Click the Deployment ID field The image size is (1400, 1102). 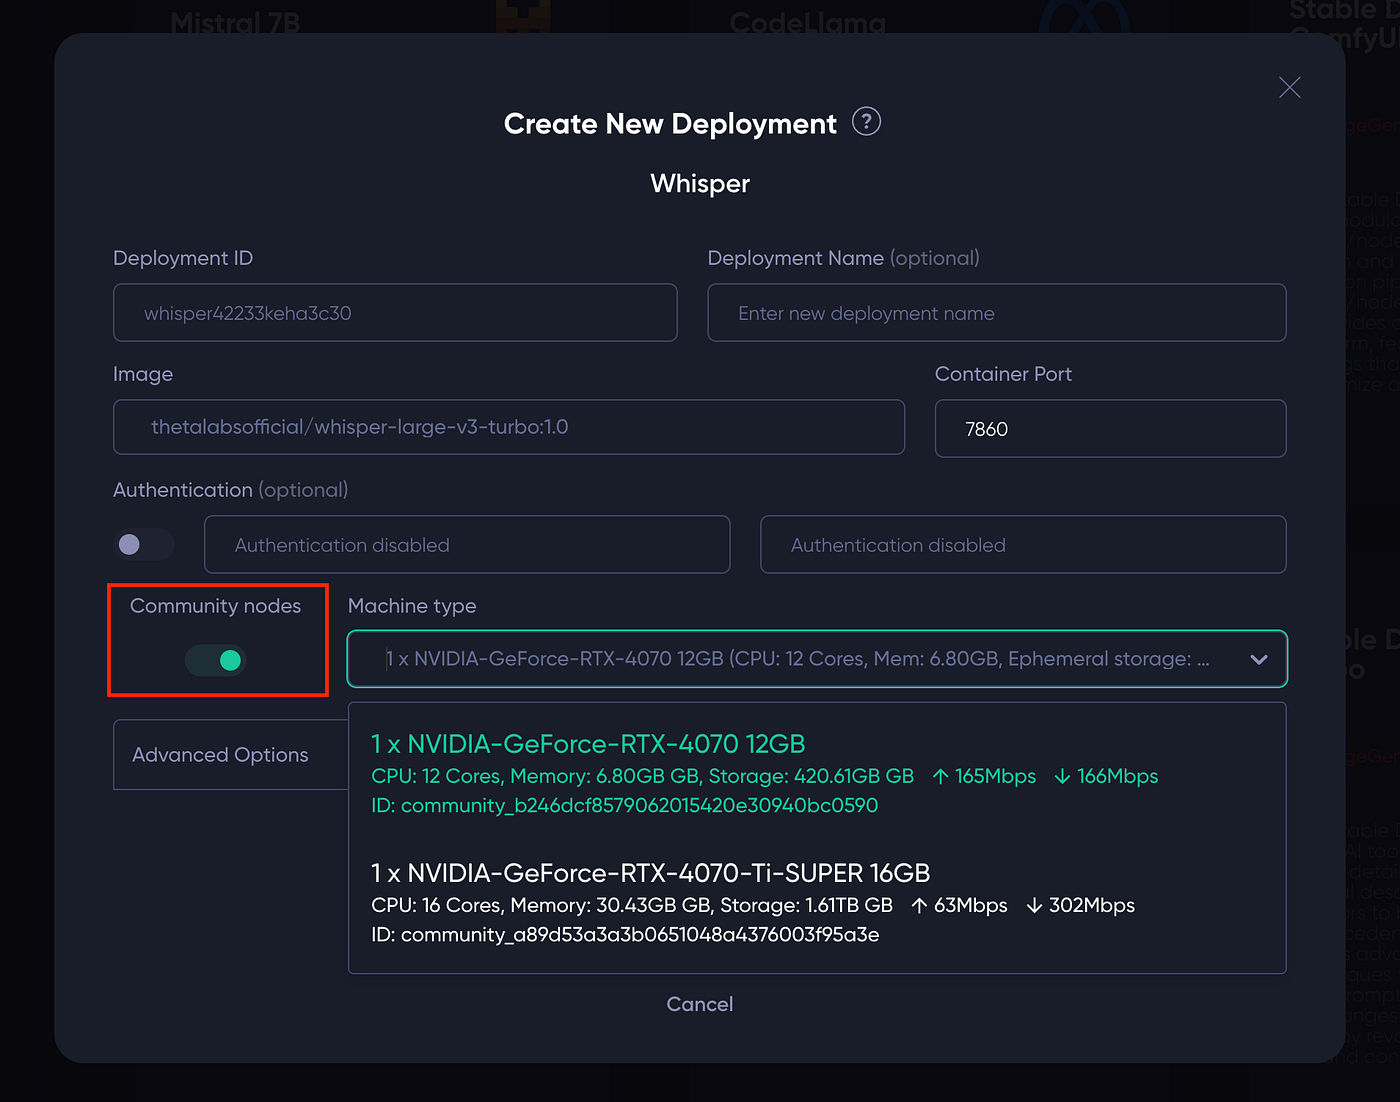(x=395, y=313)
